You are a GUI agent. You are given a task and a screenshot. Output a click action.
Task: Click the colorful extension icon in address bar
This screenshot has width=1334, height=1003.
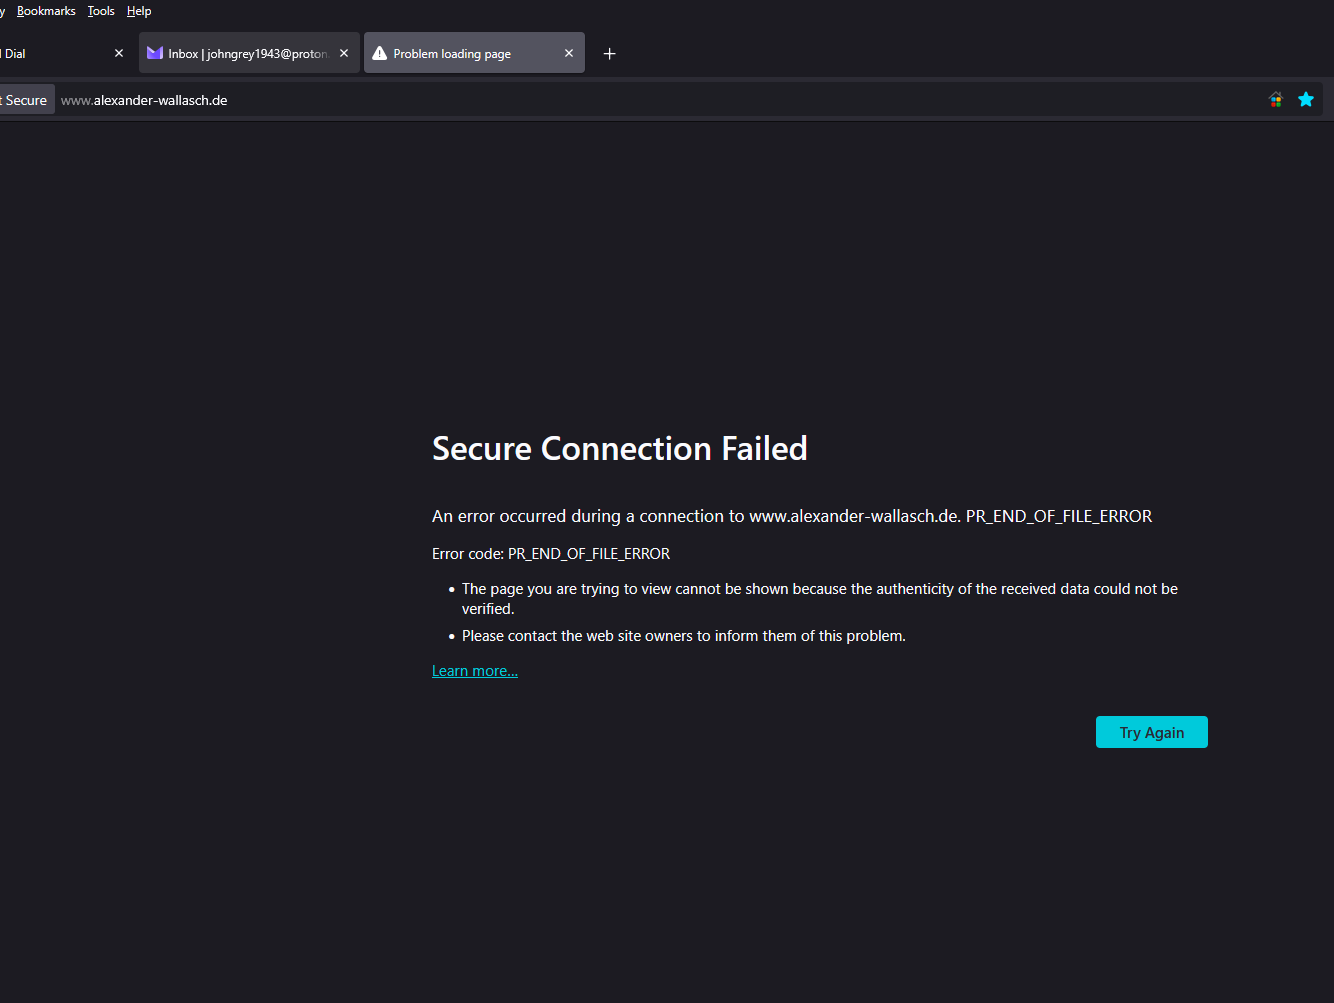coord(1275,99)
